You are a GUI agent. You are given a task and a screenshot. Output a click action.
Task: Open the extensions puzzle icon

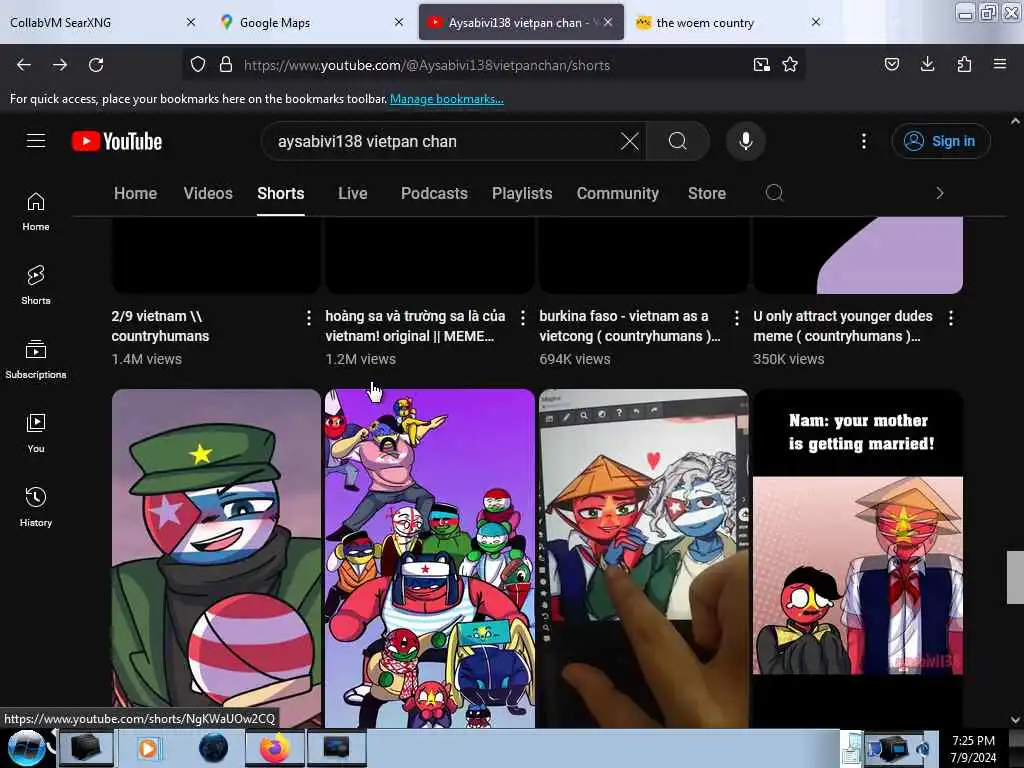964,64
